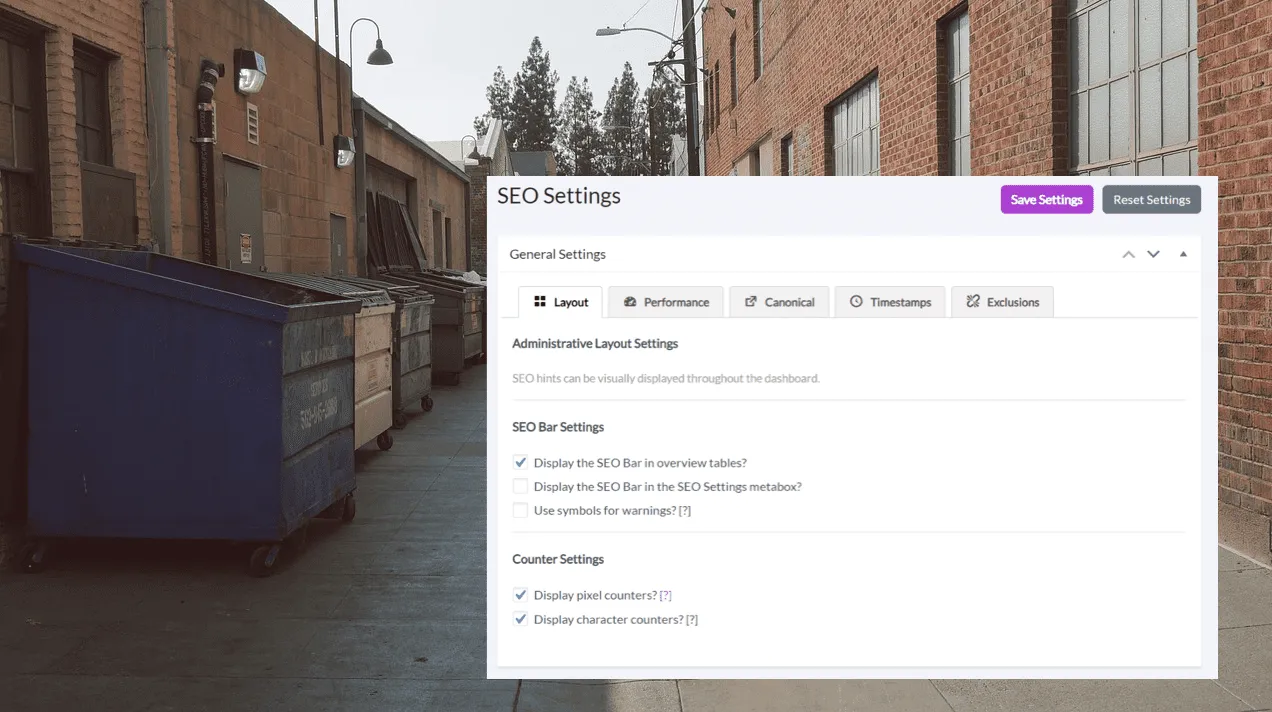
Task: Click the clock icon on Timestamps tab
Action: (857, 301)
